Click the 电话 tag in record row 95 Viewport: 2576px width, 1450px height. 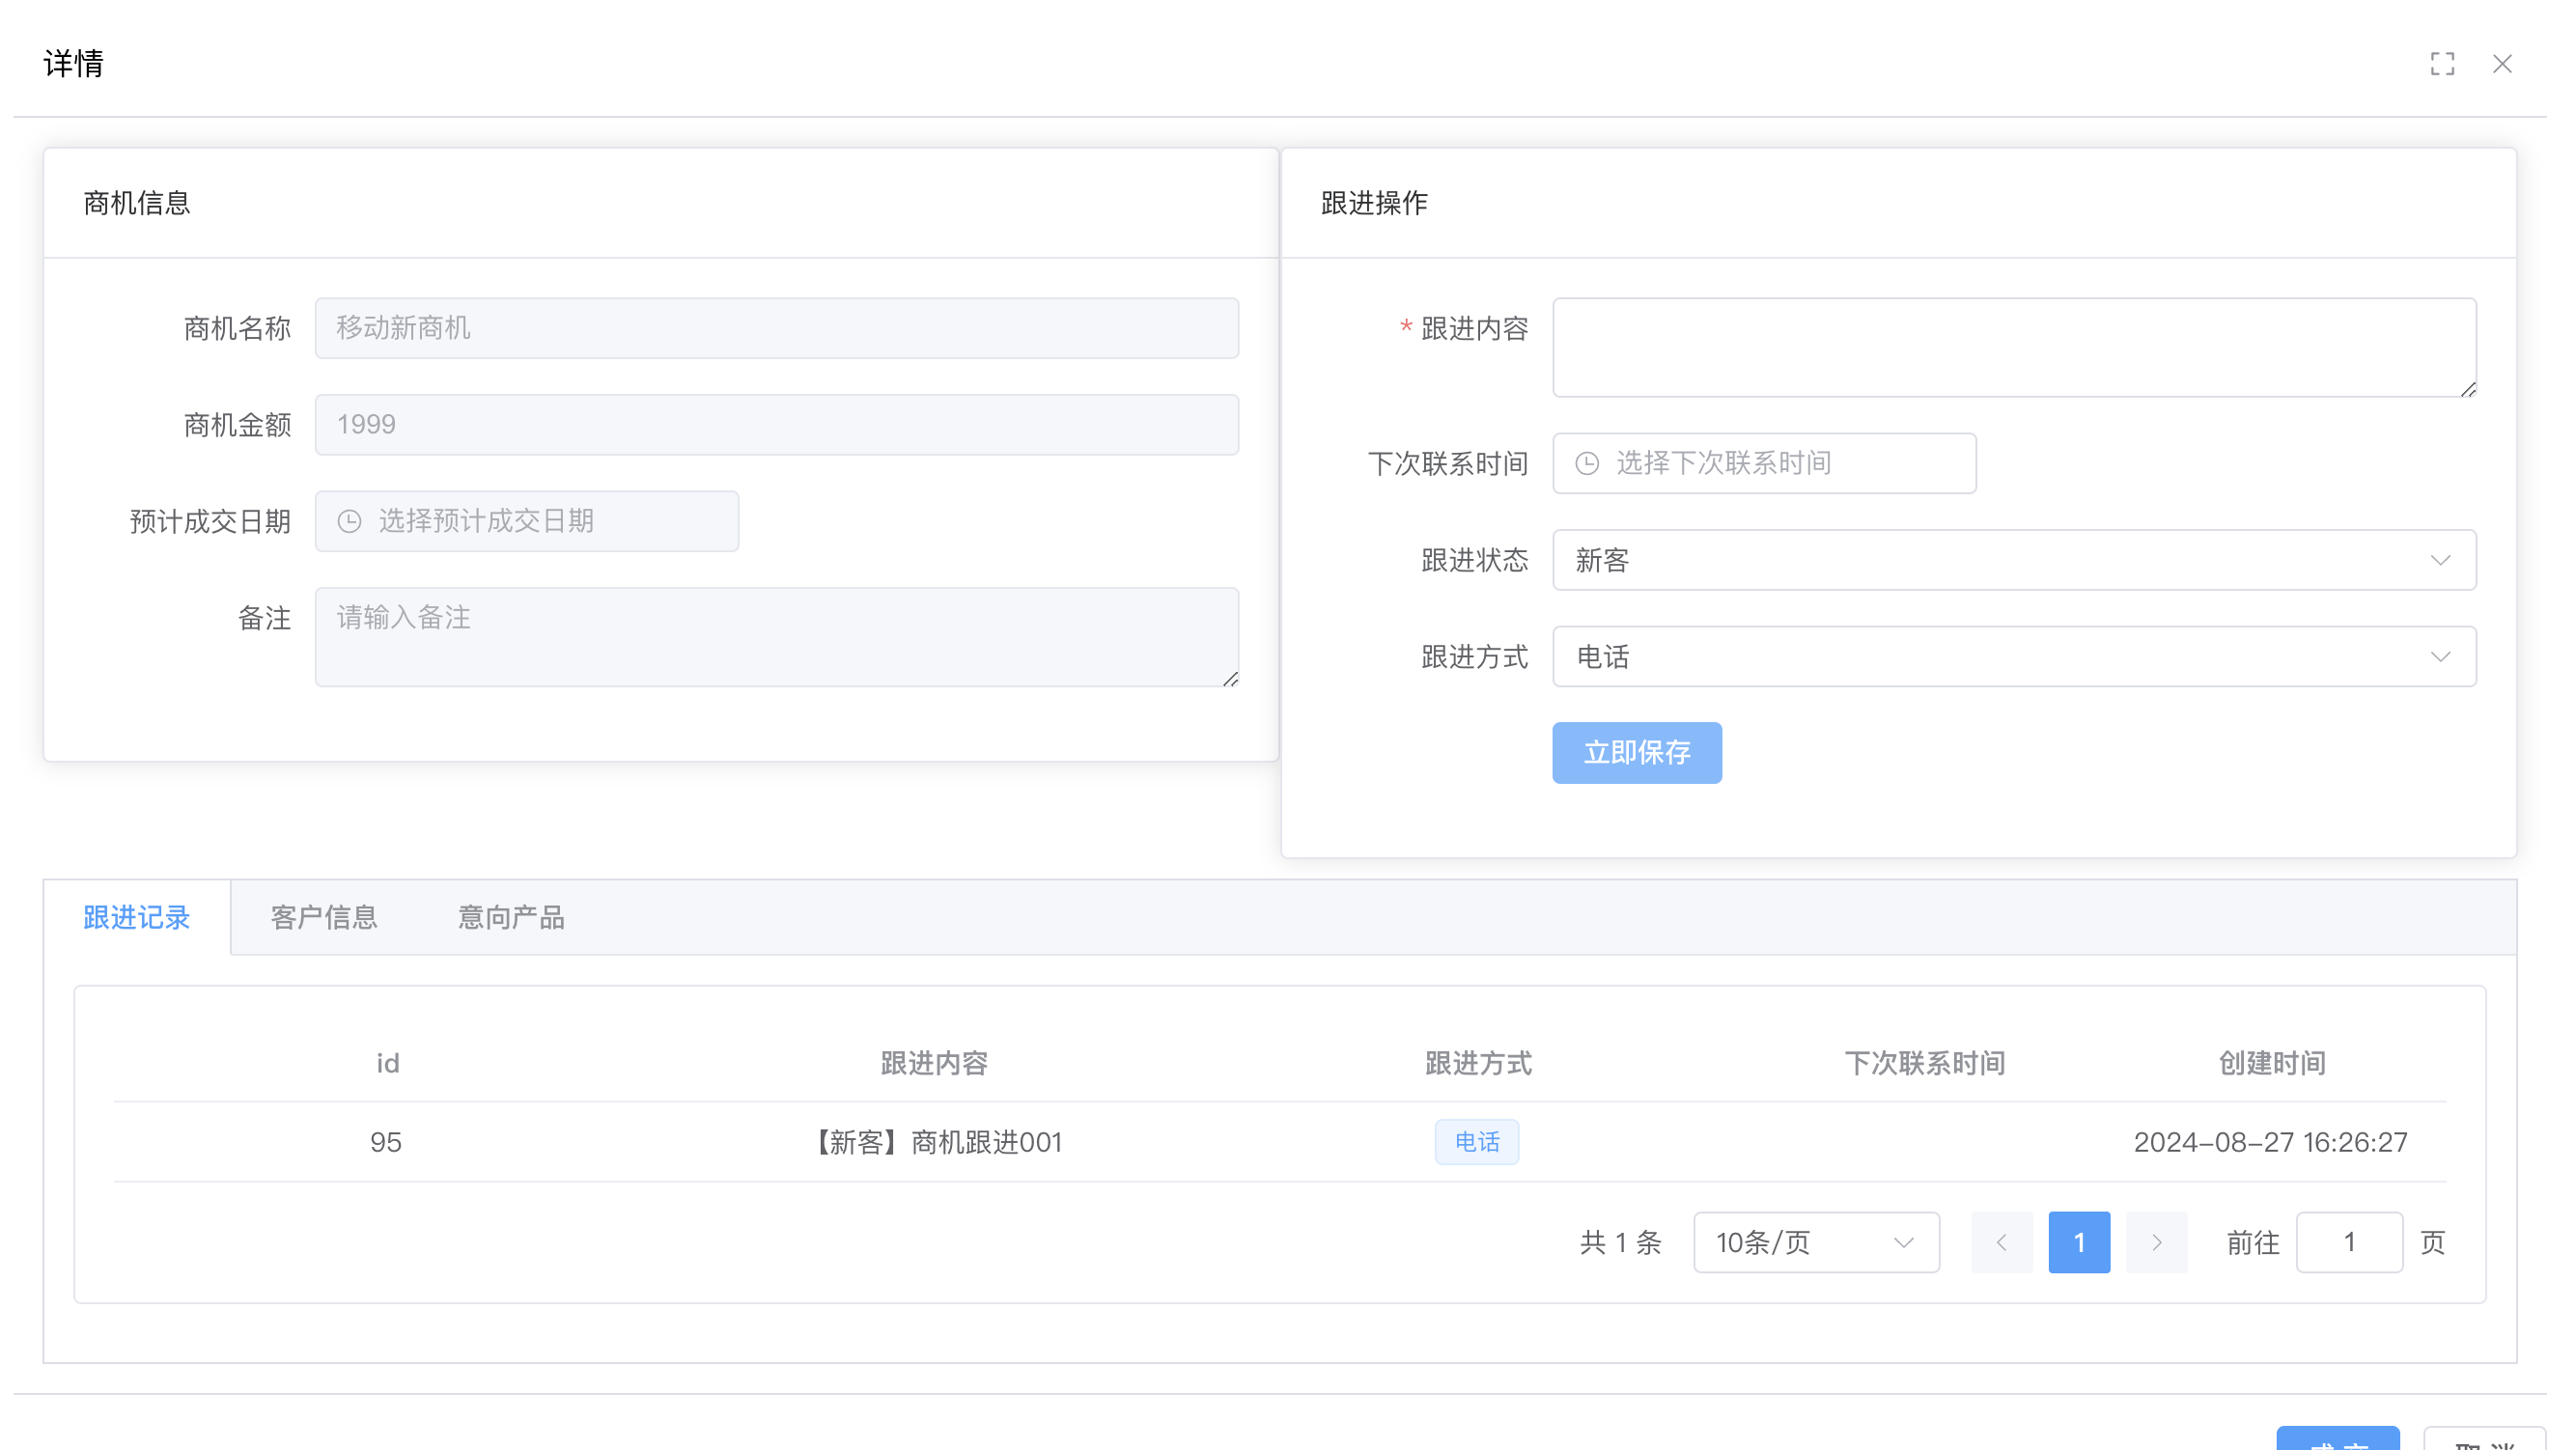(1477, 1142)
